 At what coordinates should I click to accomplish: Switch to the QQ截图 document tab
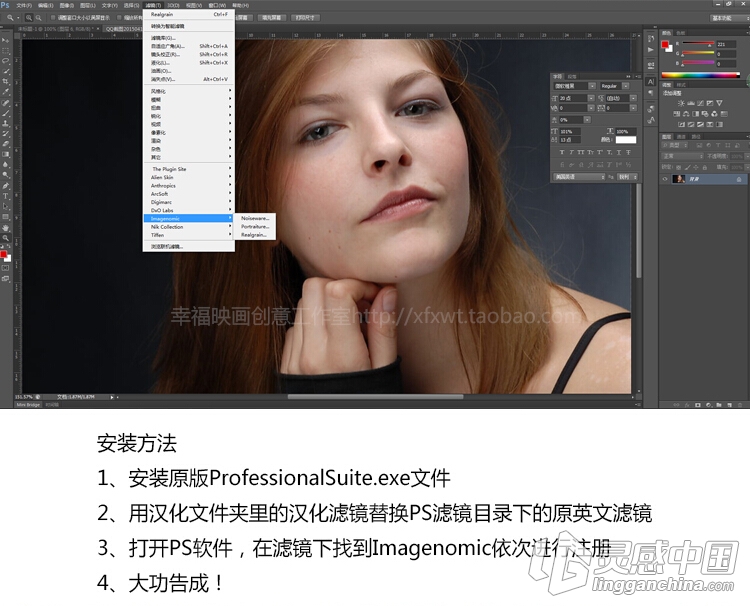tap(123, 29)
